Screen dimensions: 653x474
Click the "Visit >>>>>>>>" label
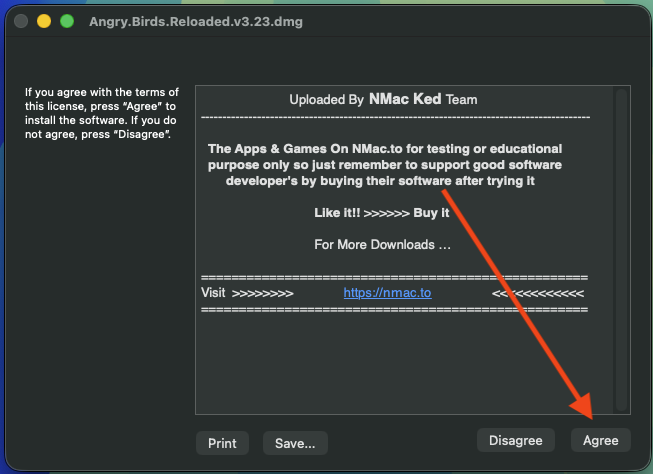tap(247, 293)
